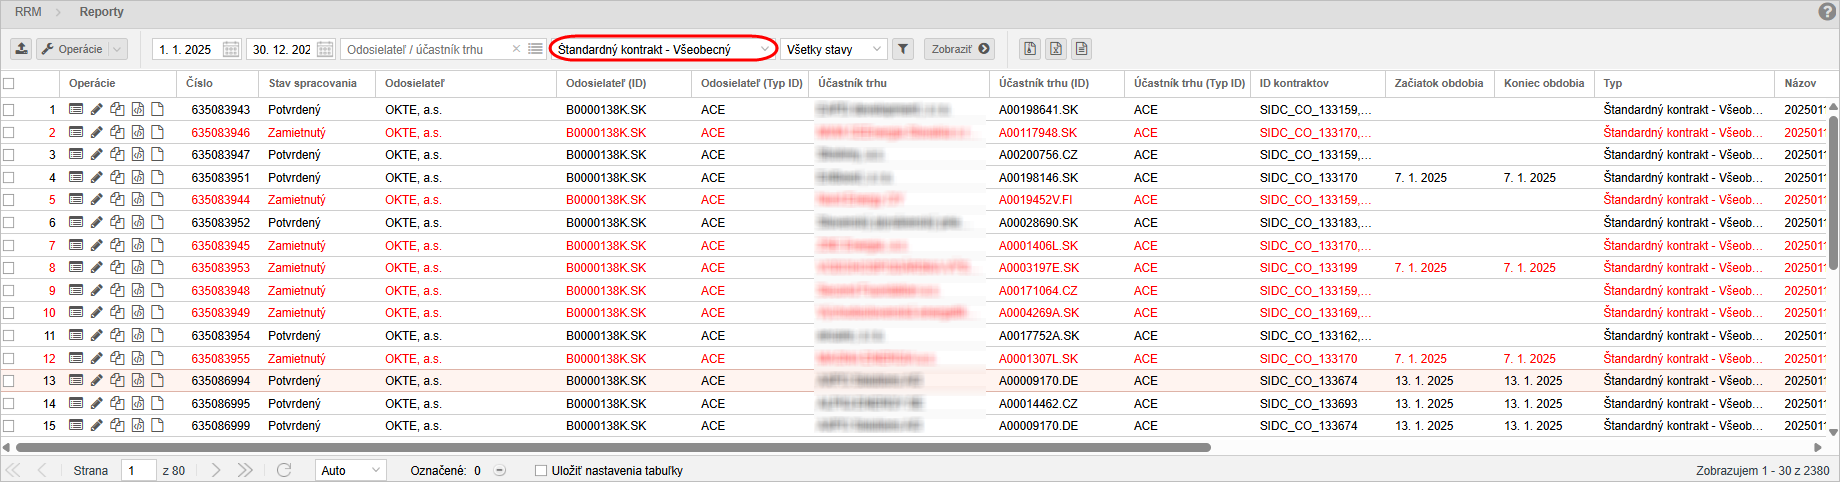Open the start date calendar picker
Image resolution: width=1840 pixels, height=490 pixels.
pos(231,49)
